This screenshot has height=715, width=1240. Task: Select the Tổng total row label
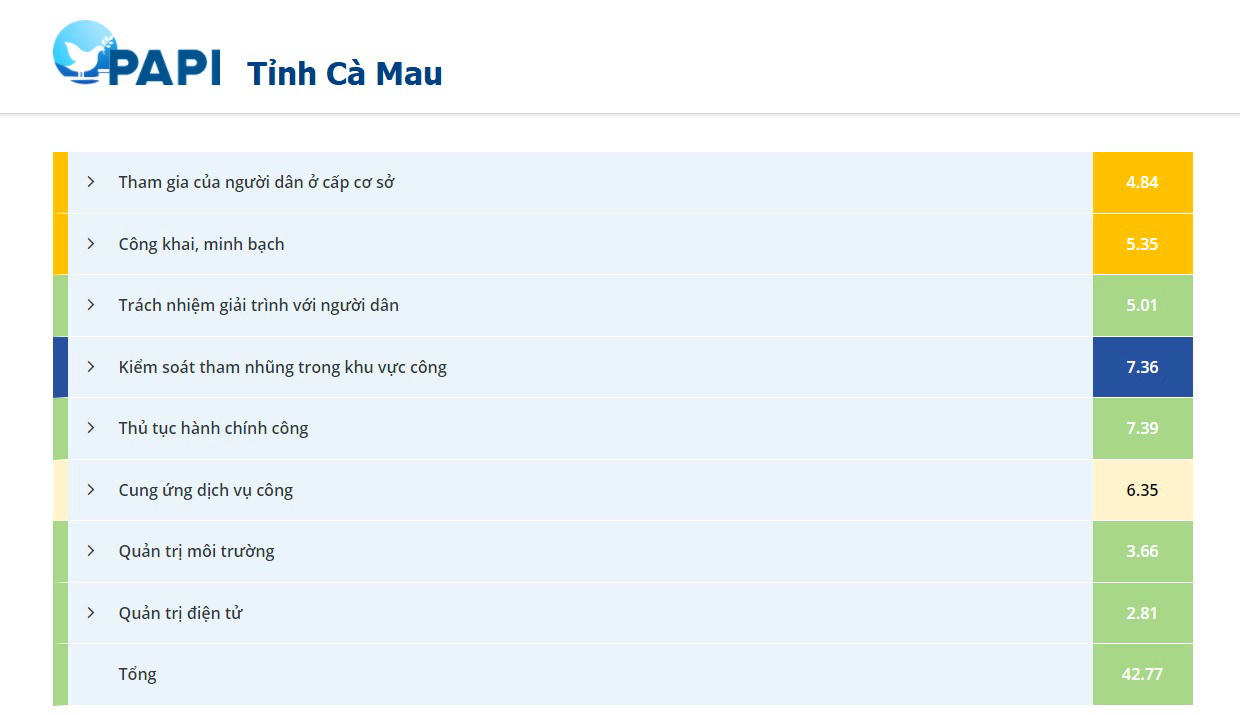pyautogui.click(x=138, y=674)
